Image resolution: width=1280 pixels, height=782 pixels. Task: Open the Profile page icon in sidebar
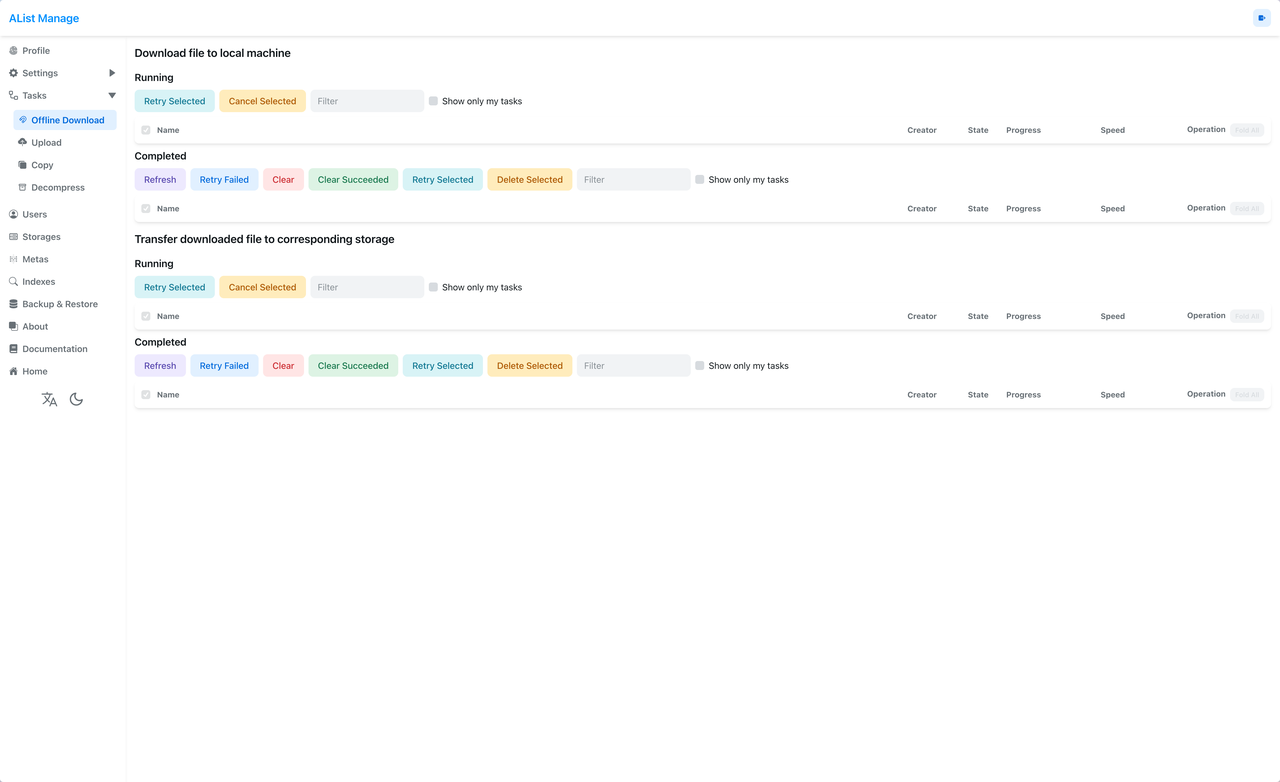14,51
